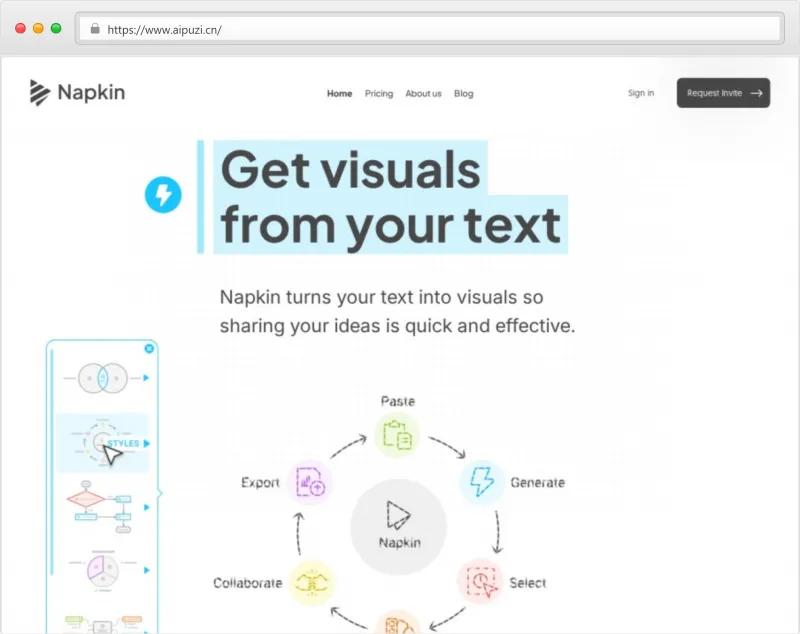Click the red Select cursor icon
This screenshot has height=634, width=800.
point(481,580)
